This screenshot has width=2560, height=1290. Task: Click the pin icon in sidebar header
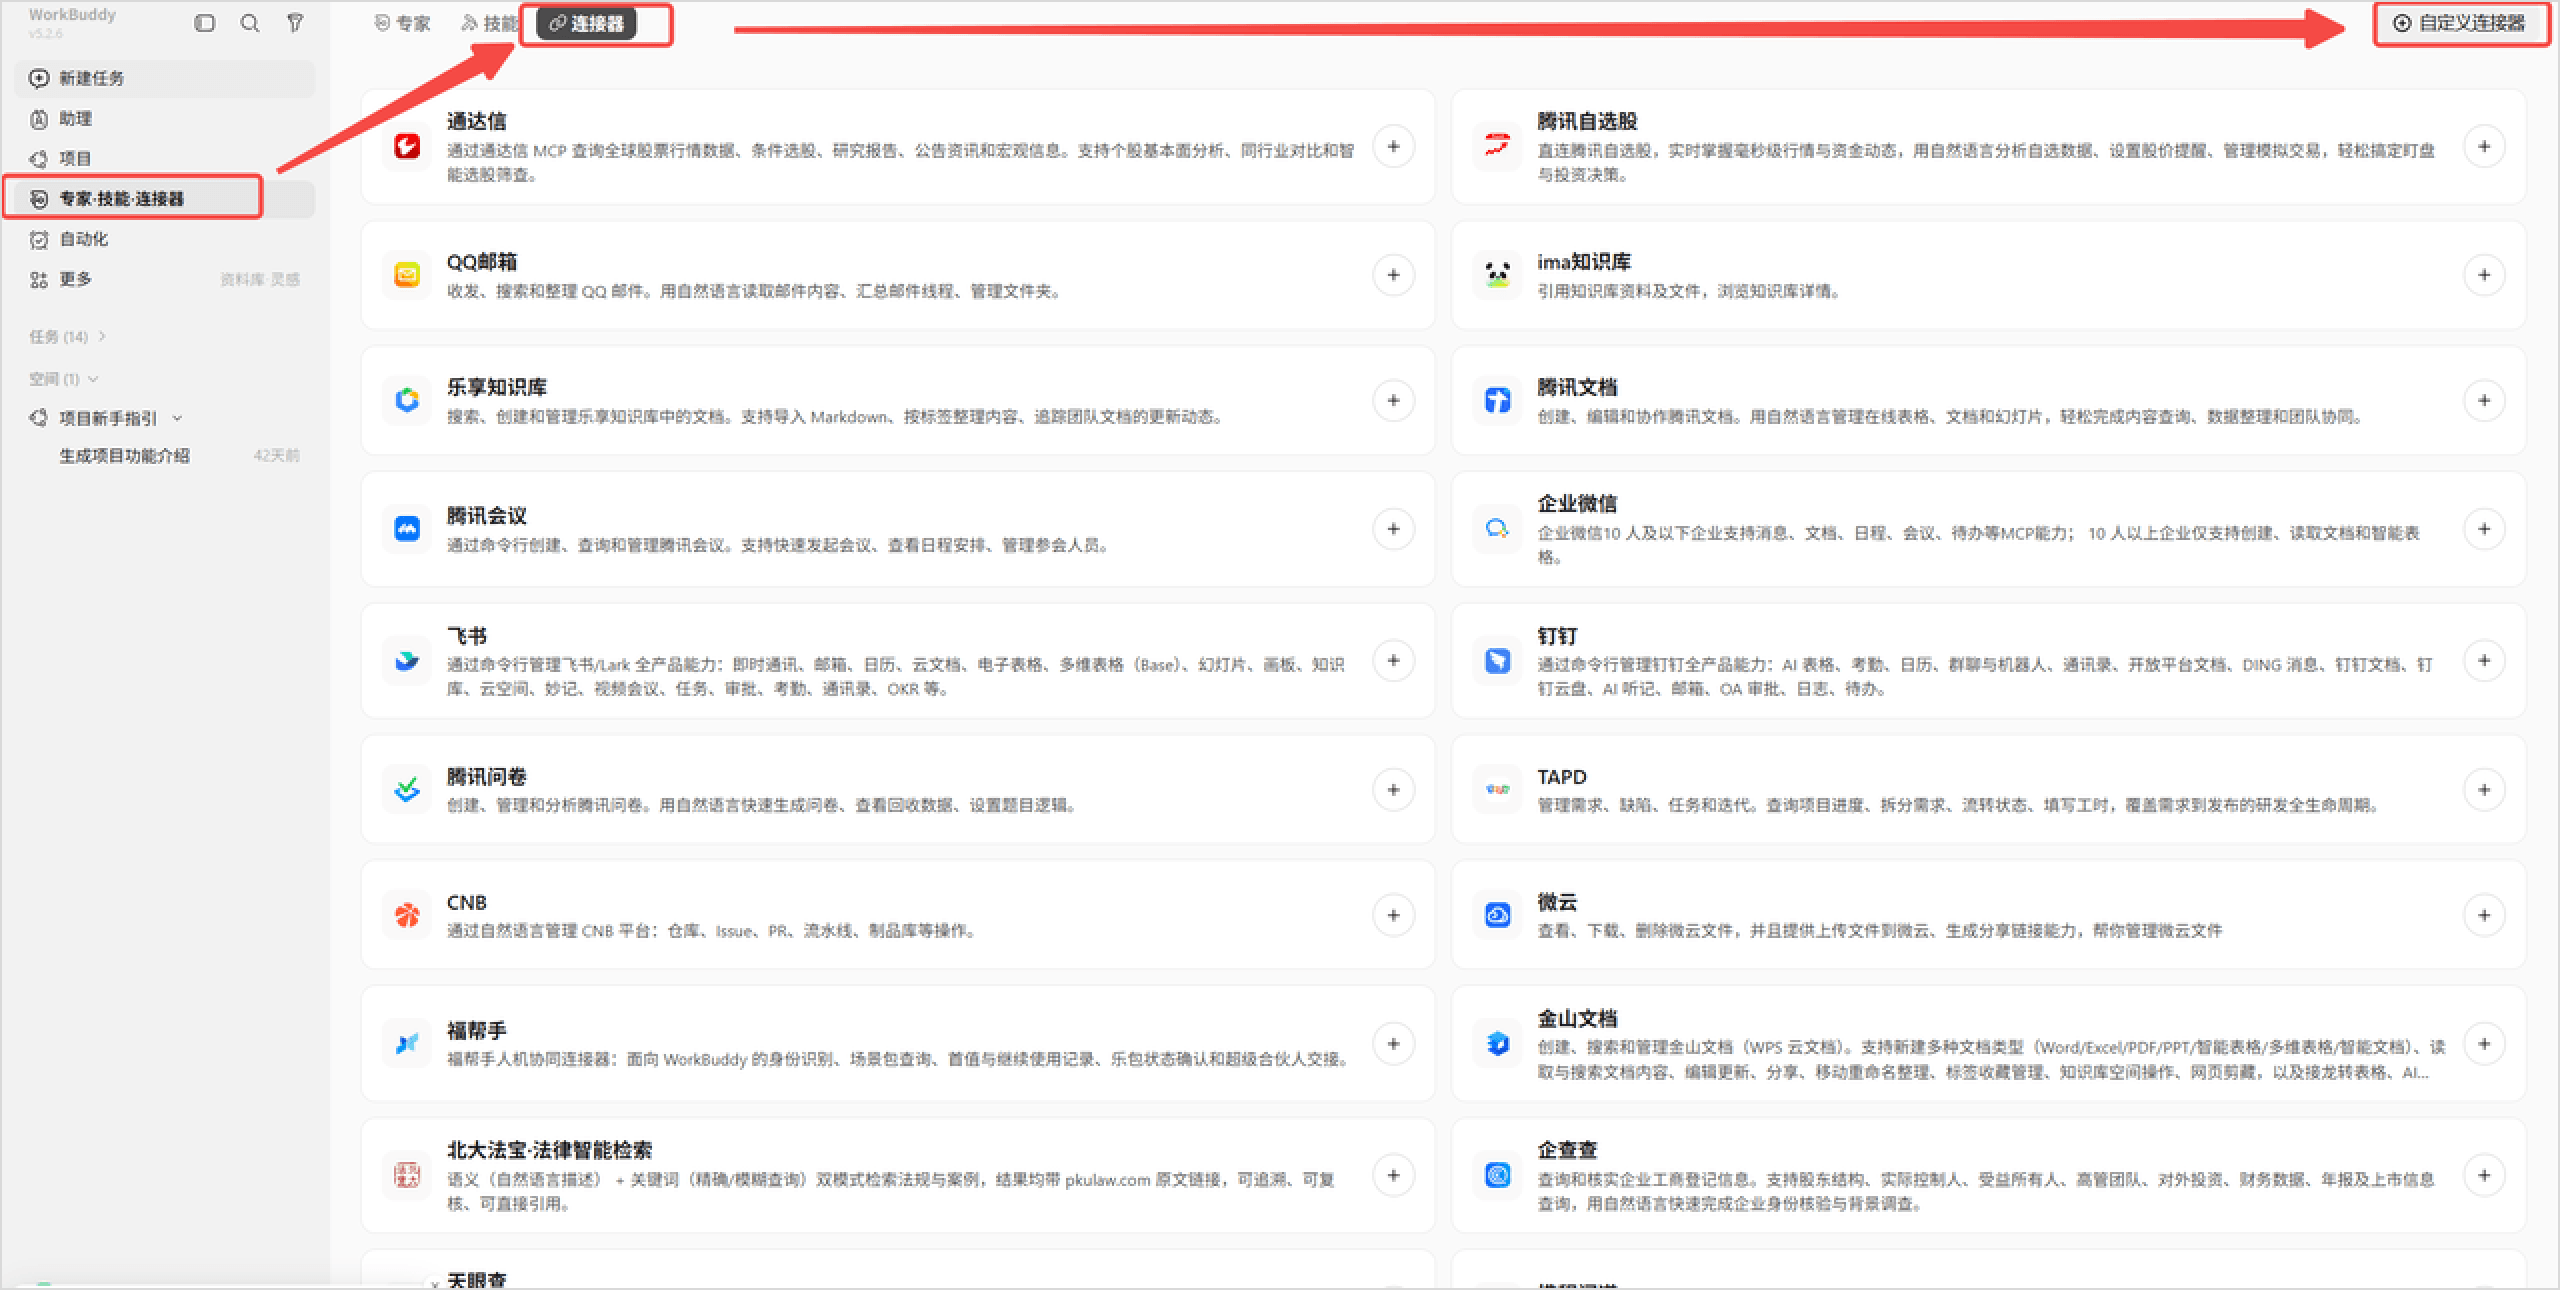tap(295, 23)
